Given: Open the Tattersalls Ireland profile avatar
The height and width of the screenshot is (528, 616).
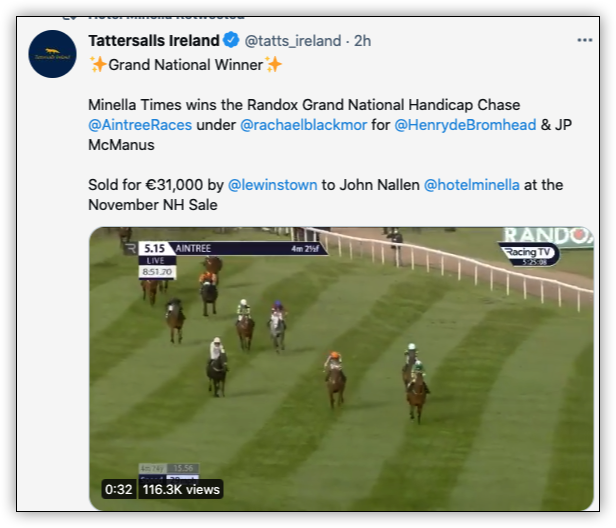Looking at the screenshot, I should [x=52, y=54].
